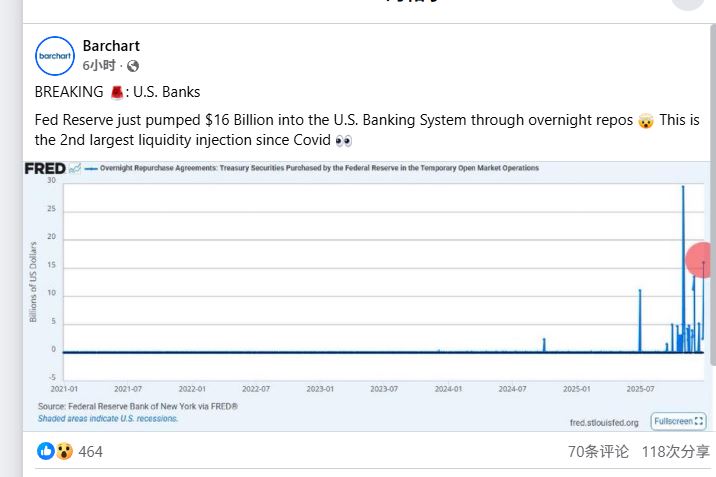716x477 pixels.
Task: Click the blue legend line in chart title
Action: pyautogui.click(x=90, y=169)
